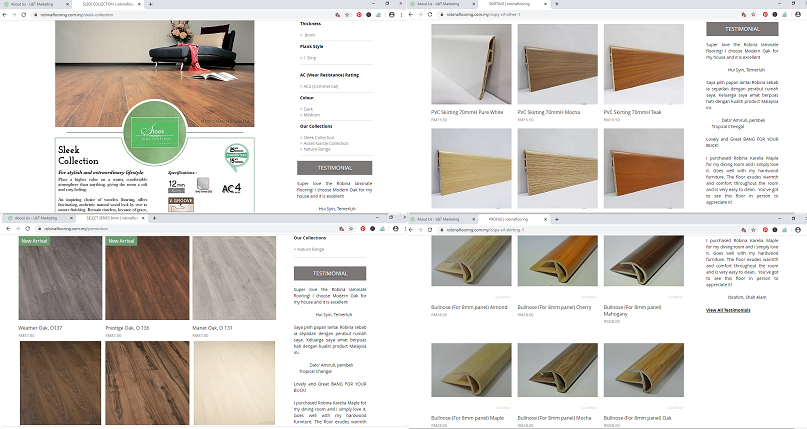Reload the Sleek Collection page

[23, 14]
